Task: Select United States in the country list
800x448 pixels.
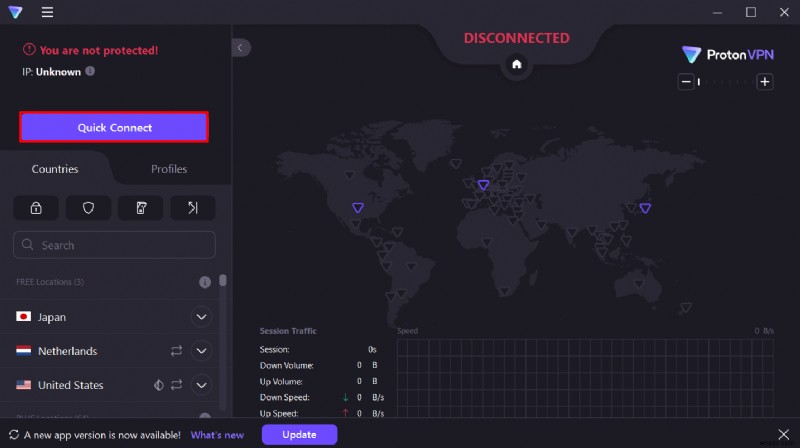Action: pos(110,385)
